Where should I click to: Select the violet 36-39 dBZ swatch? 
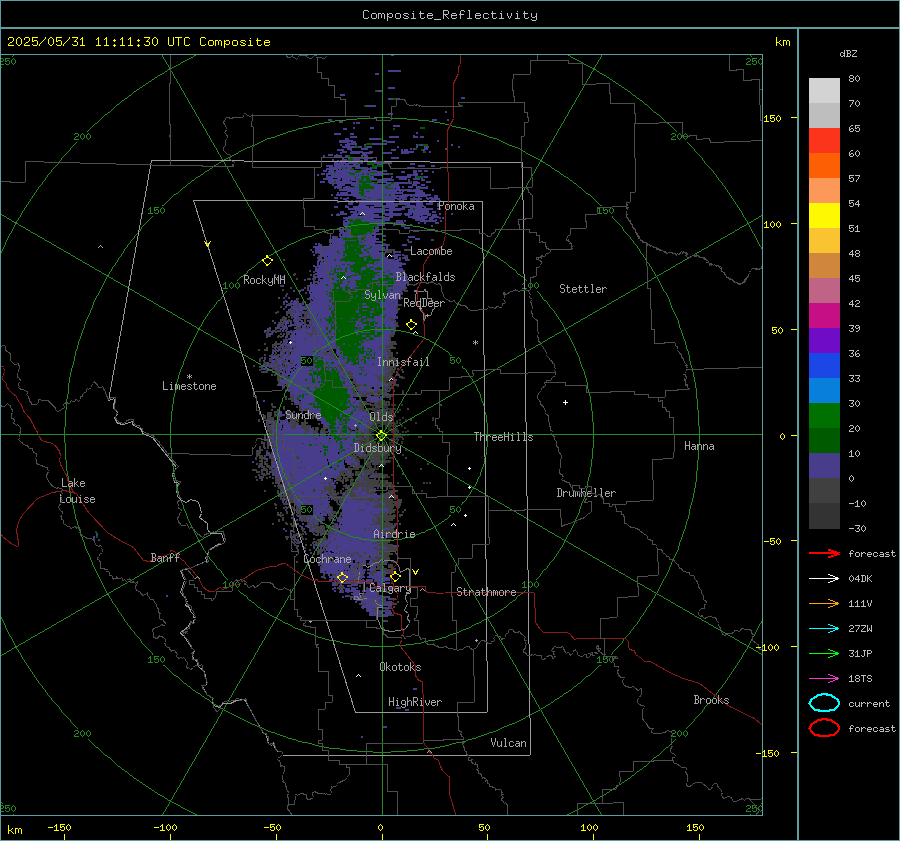pos(824,341)
